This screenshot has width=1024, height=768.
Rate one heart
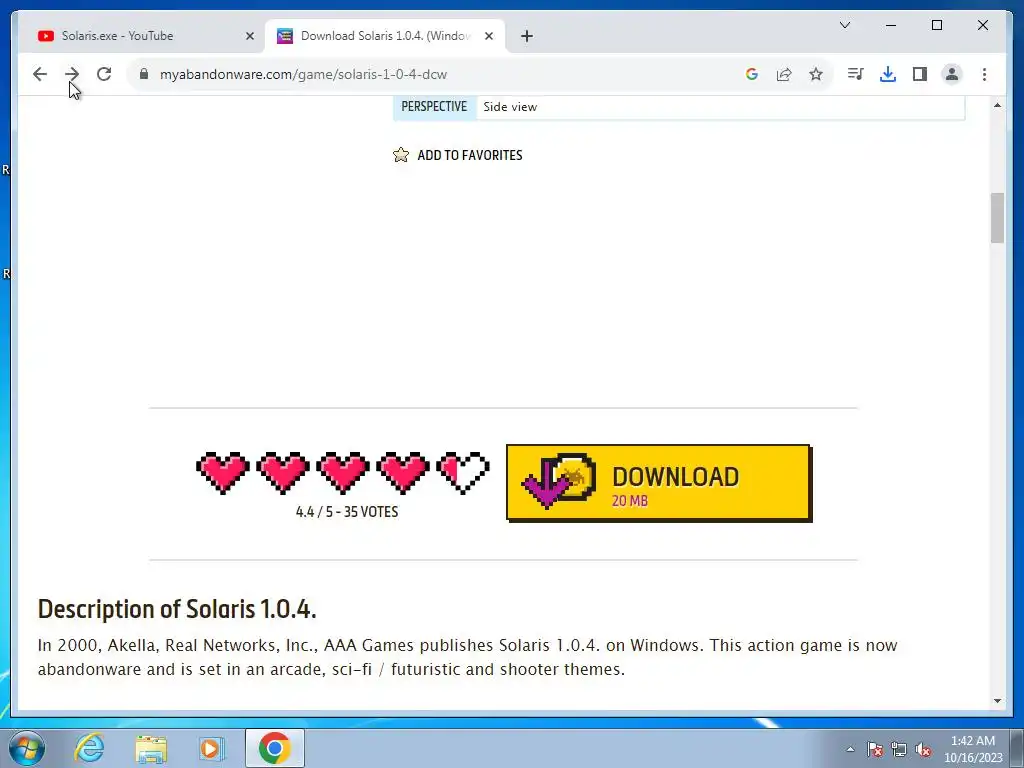point(223,472)
